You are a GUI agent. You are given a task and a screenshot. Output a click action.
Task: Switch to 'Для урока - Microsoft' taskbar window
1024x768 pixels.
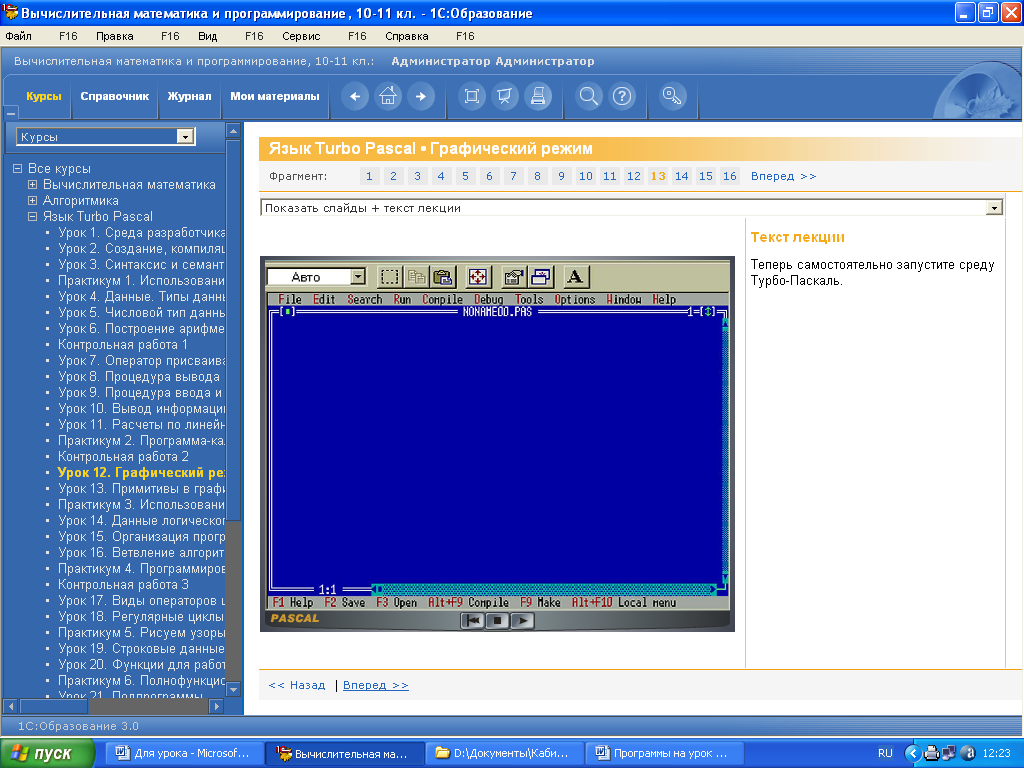coord(184,753)
